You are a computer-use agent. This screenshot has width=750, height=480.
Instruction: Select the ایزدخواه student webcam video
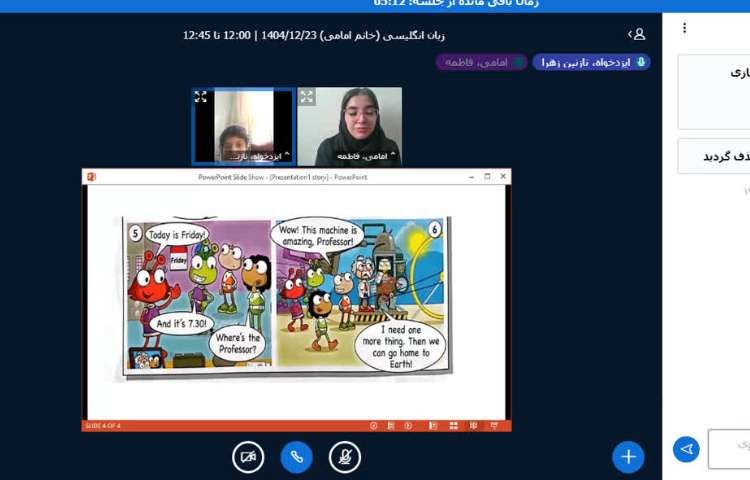point(243,127)
